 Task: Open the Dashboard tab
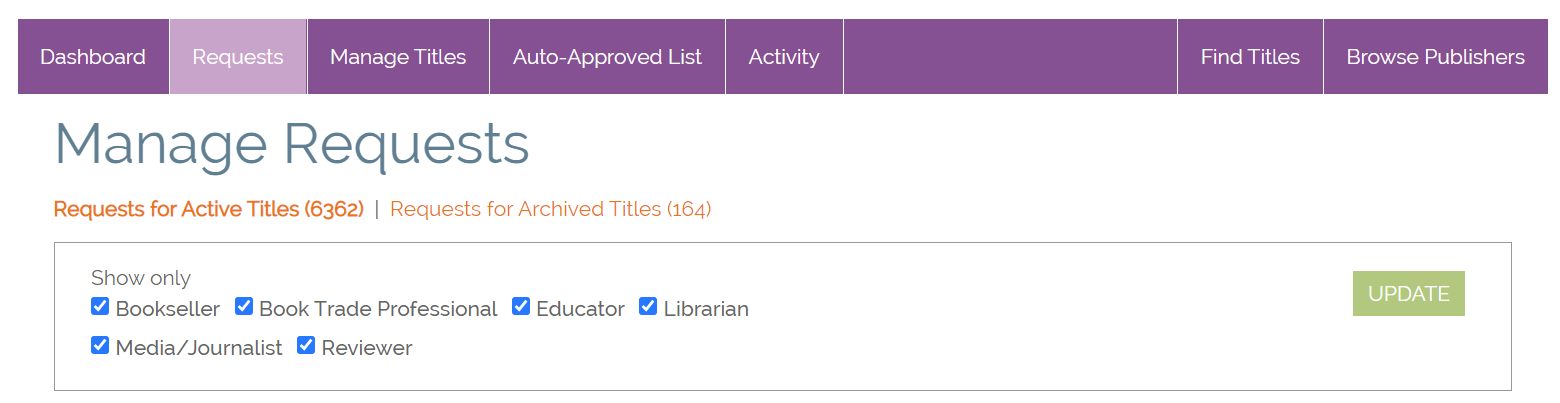93,57
